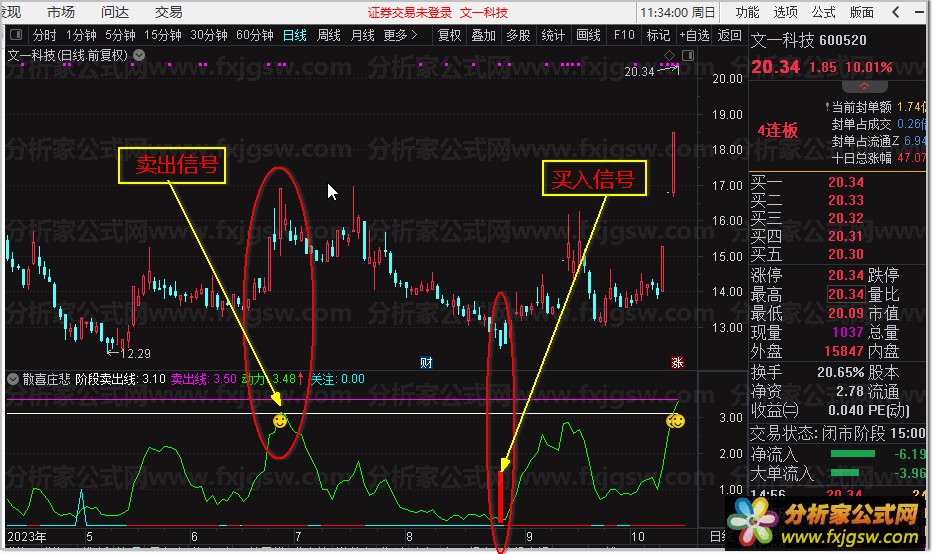This screenshot has width=935, height=554.
Task: Click the red collapse arrow under price
Action: (864, 86)
